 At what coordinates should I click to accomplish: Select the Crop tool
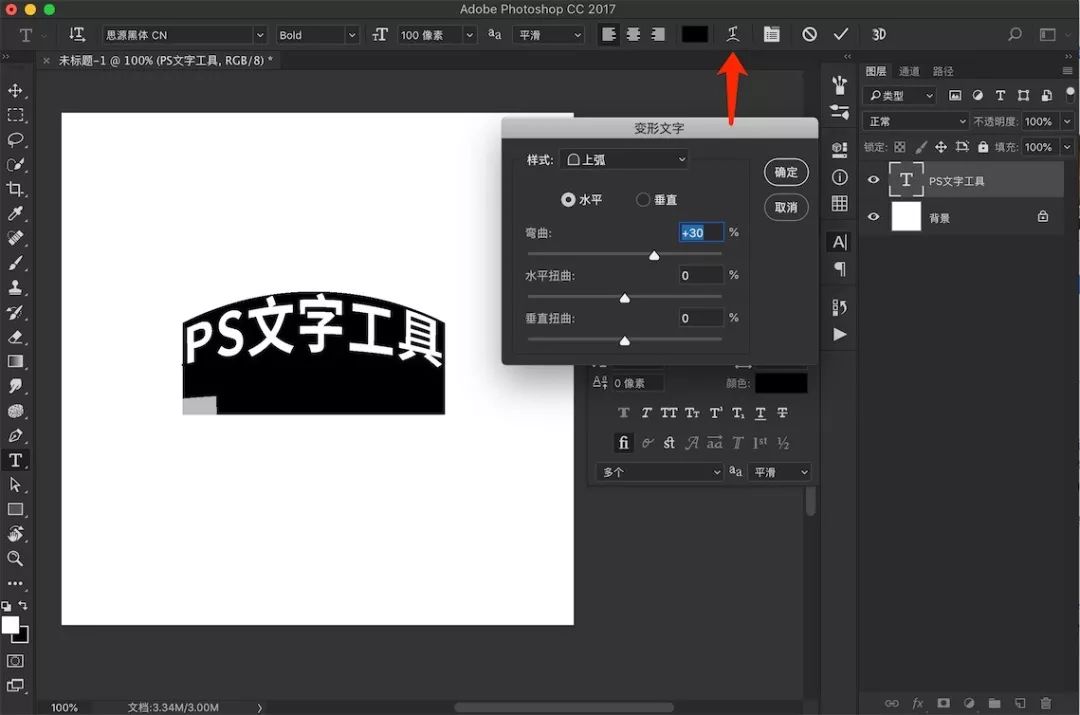coord(14,188)
